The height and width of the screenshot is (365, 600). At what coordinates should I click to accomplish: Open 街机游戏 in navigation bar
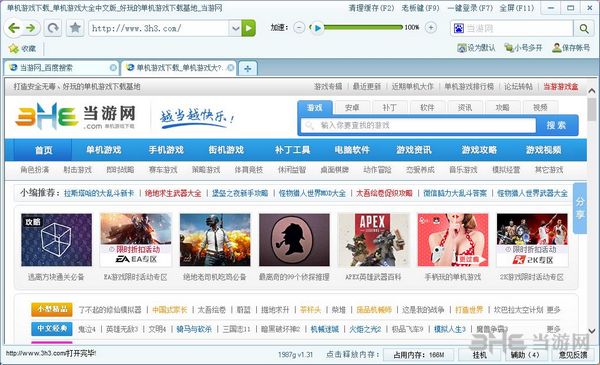(226, 150)
